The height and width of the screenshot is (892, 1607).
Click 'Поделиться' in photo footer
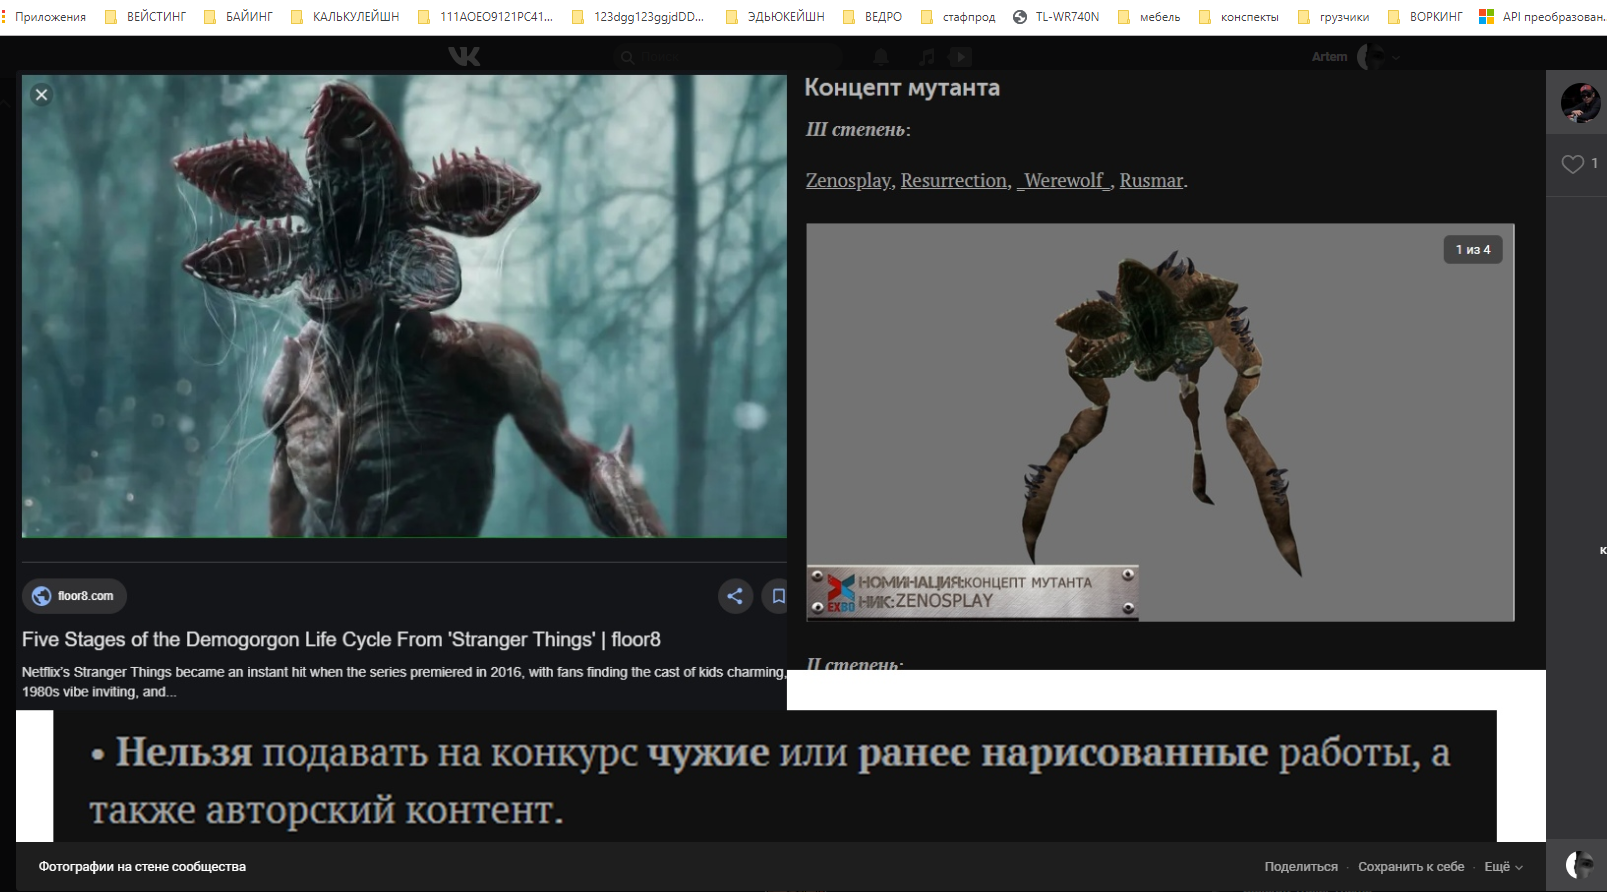1301,867
